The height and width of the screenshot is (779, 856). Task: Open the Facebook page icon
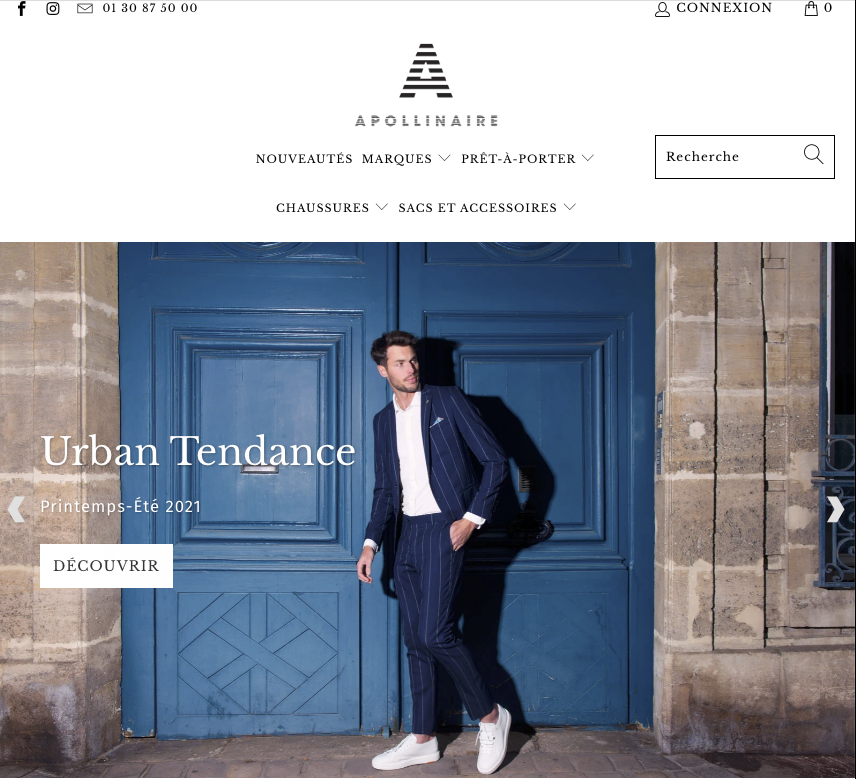(21, 8)
